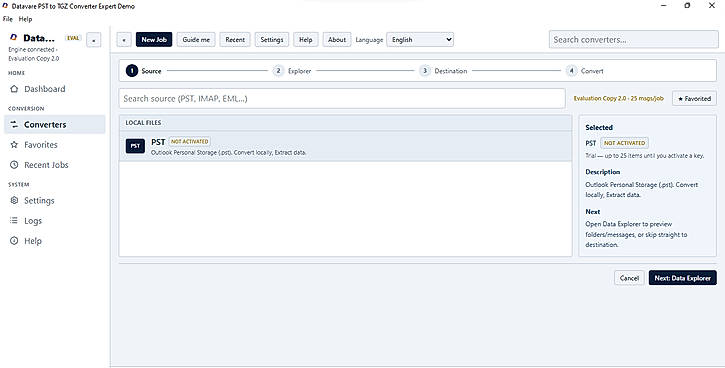Open the Help menu in menu bar
This screenshot has width=725, height=368.
pyautogui.click(x=25, y=19)
